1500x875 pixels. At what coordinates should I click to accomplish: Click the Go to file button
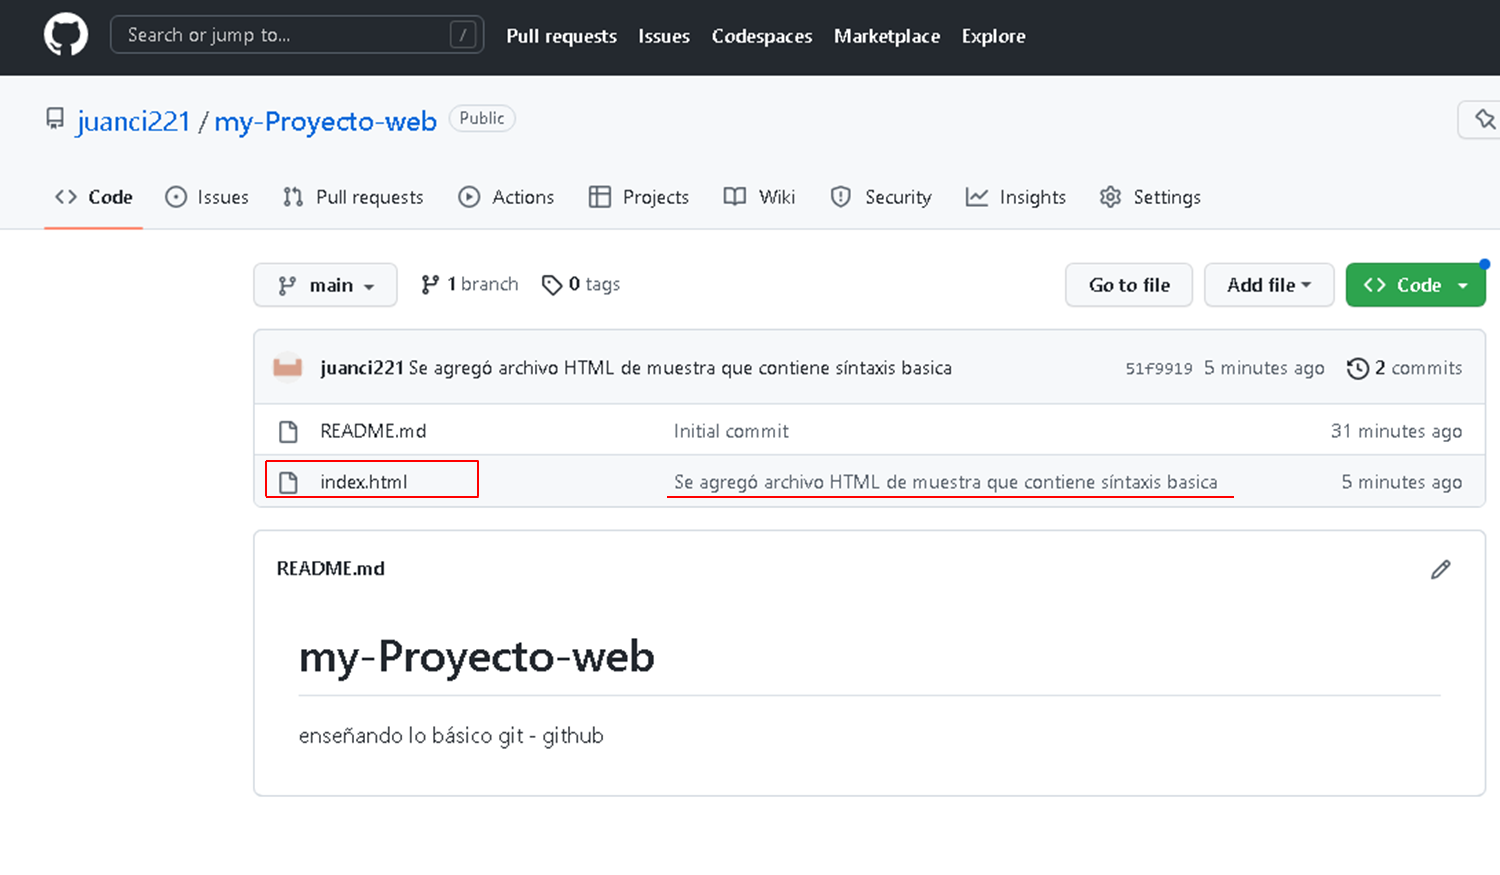tap(1129, 285)
